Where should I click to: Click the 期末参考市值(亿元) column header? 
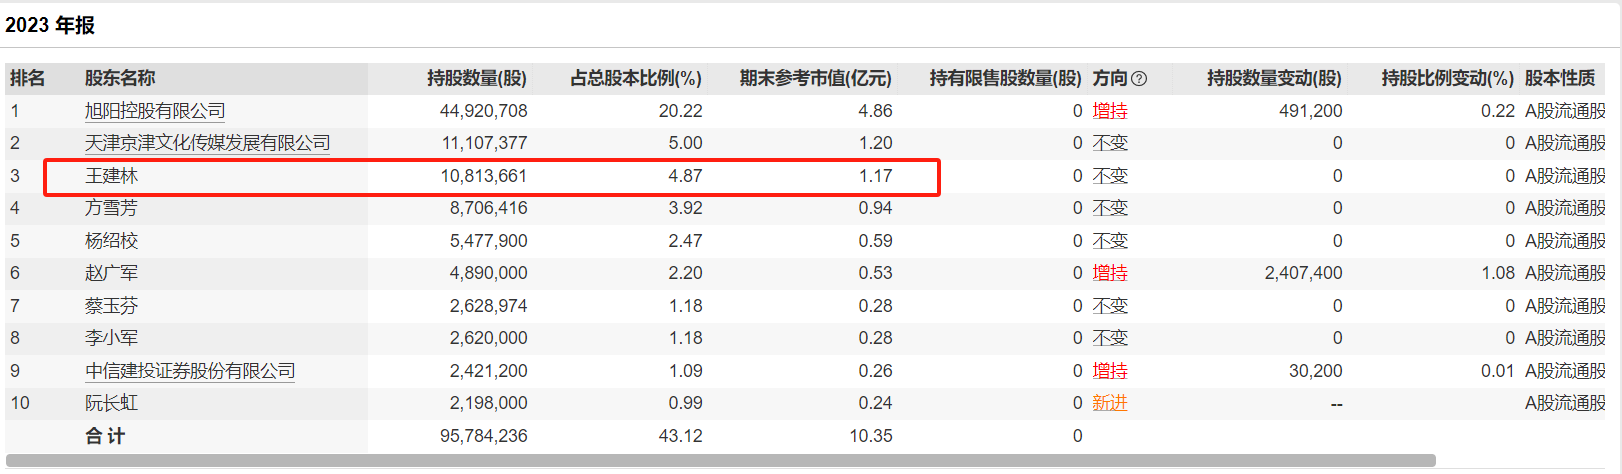(815, 78)
